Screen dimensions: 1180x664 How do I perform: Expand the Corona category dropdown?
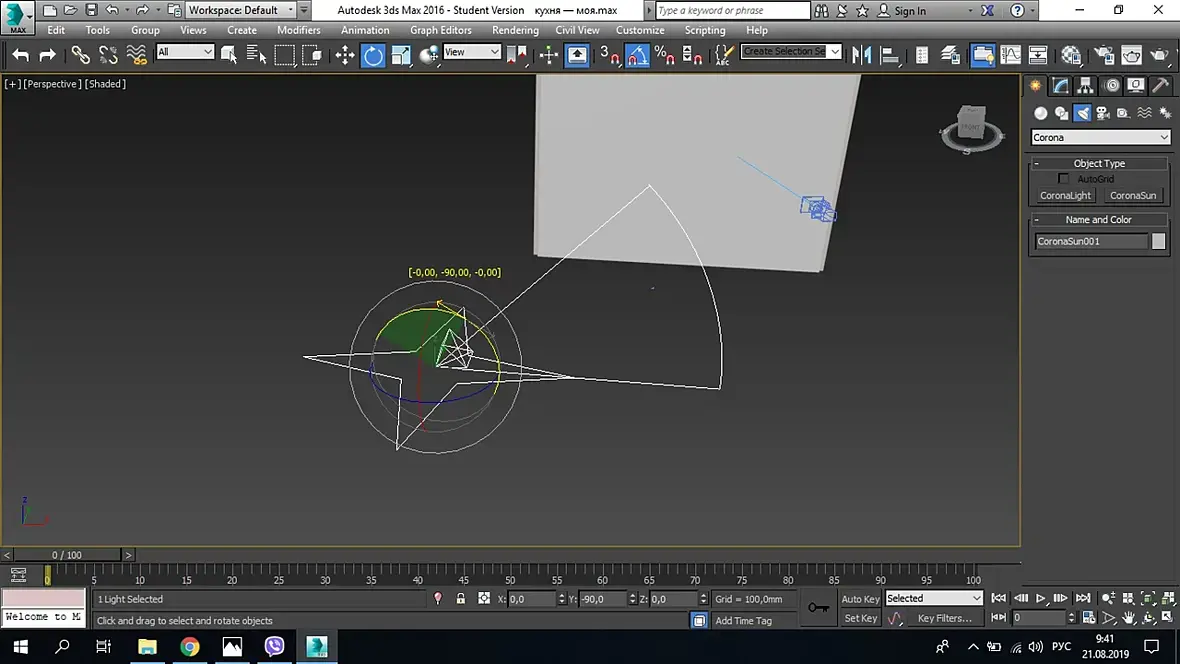pyautogui.click(x=1100, y=138)
